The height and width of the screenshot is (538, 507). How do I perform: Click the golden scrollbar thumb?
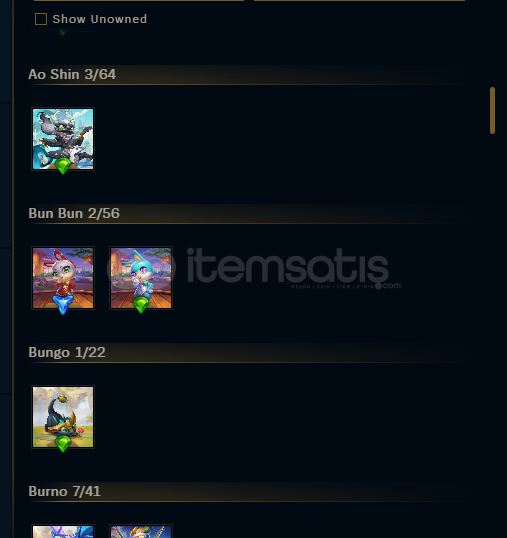493,110
